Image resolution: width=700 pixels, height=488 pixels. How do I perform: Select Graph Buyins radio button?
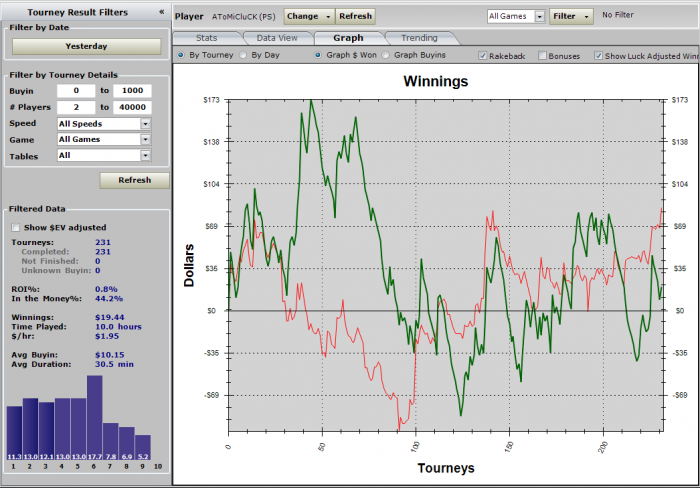click(386, 55)
